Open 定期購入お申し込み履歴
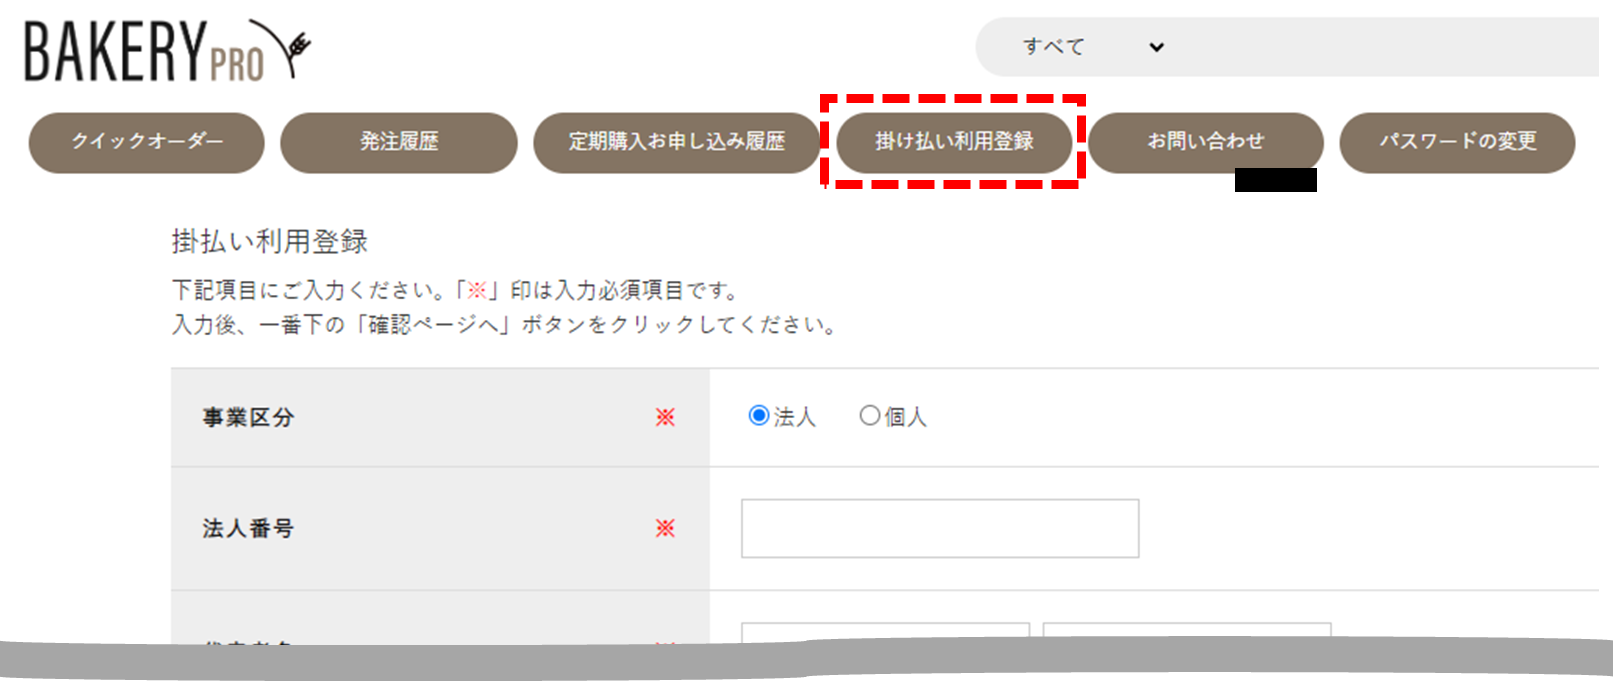Image resolution: width=1613 pixels, height=681 pixels. (677, 142)
